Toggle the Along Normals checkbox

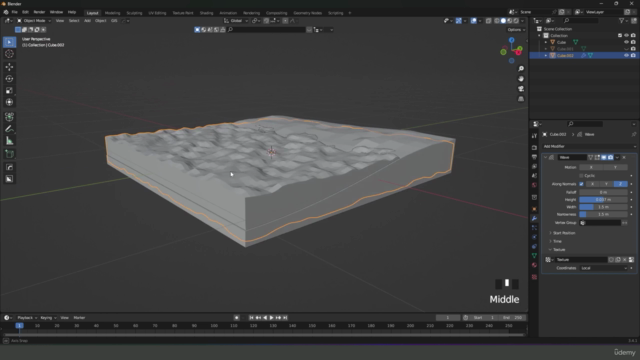[x=581, y=184]
